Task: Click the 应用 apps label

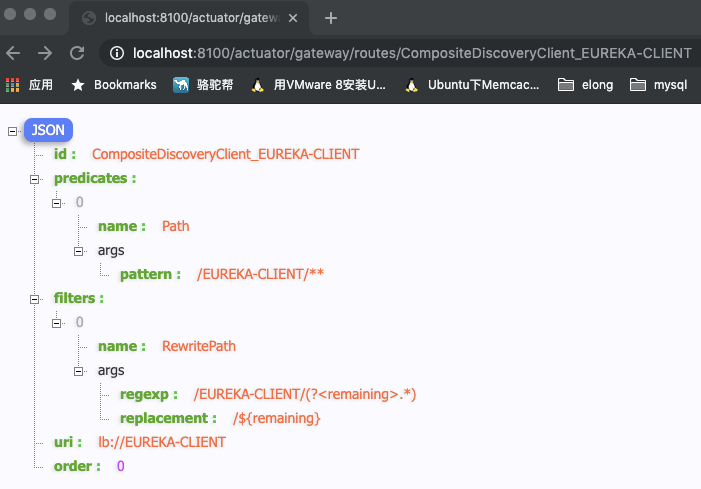Action: 41,85
